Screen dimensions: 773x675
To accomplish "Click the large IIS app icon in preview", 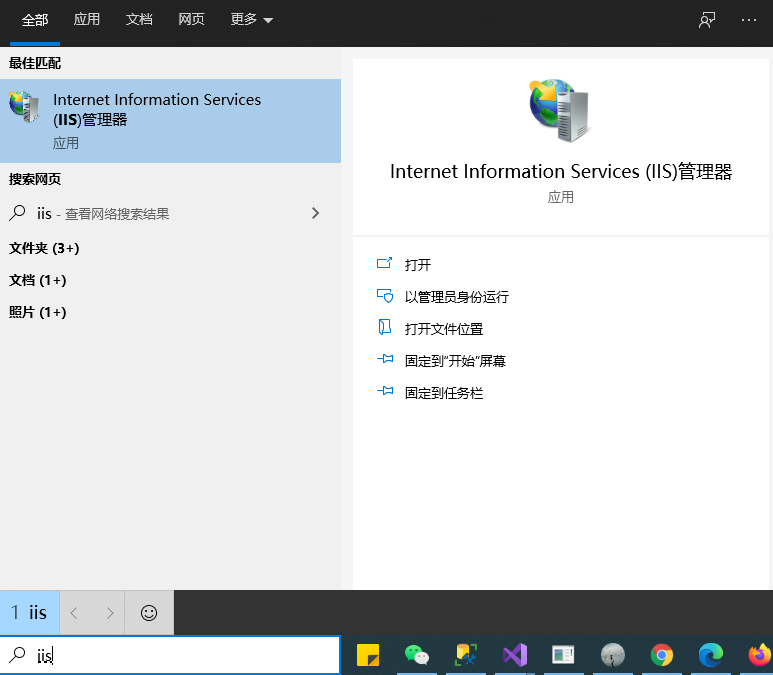I will tap(559, 110).
